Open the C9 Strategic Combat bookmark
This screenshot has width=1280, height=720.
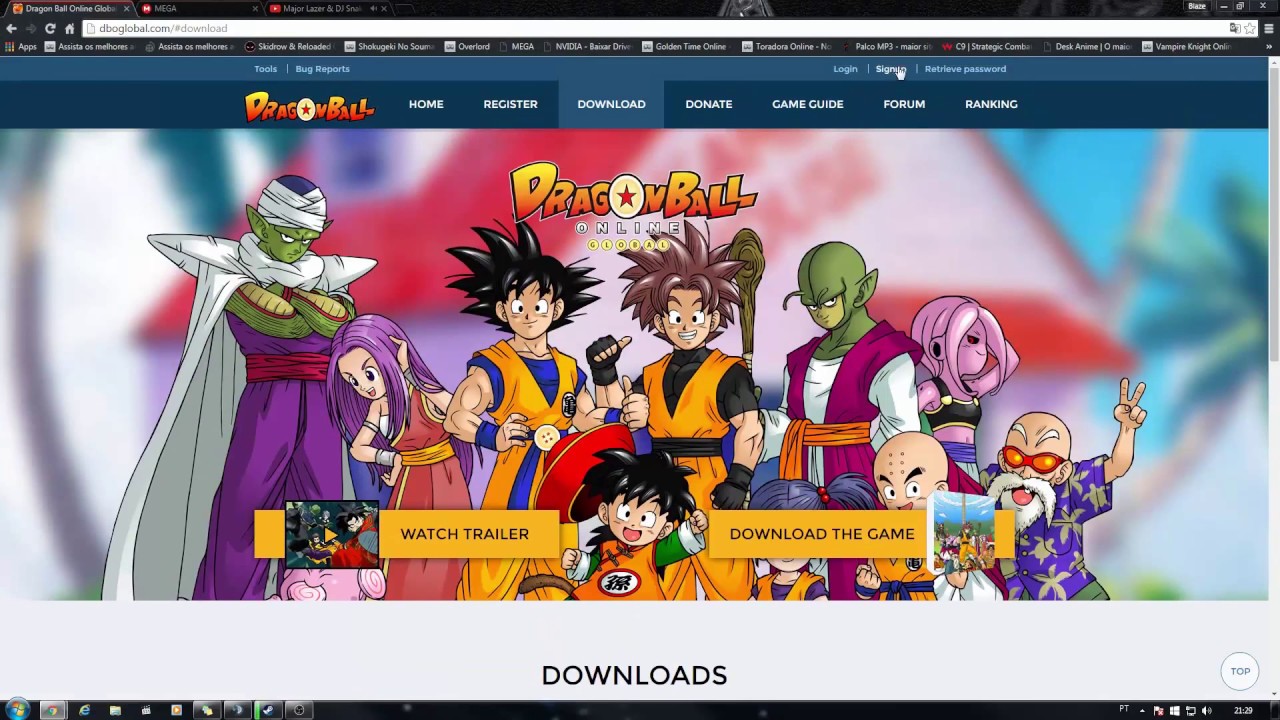986,46
